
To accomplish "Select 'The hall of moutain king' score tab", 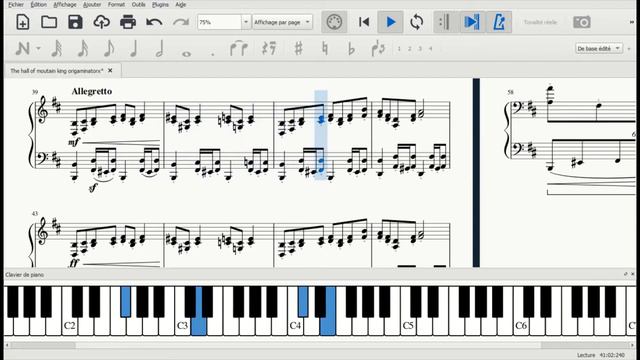I will (57, 71).
